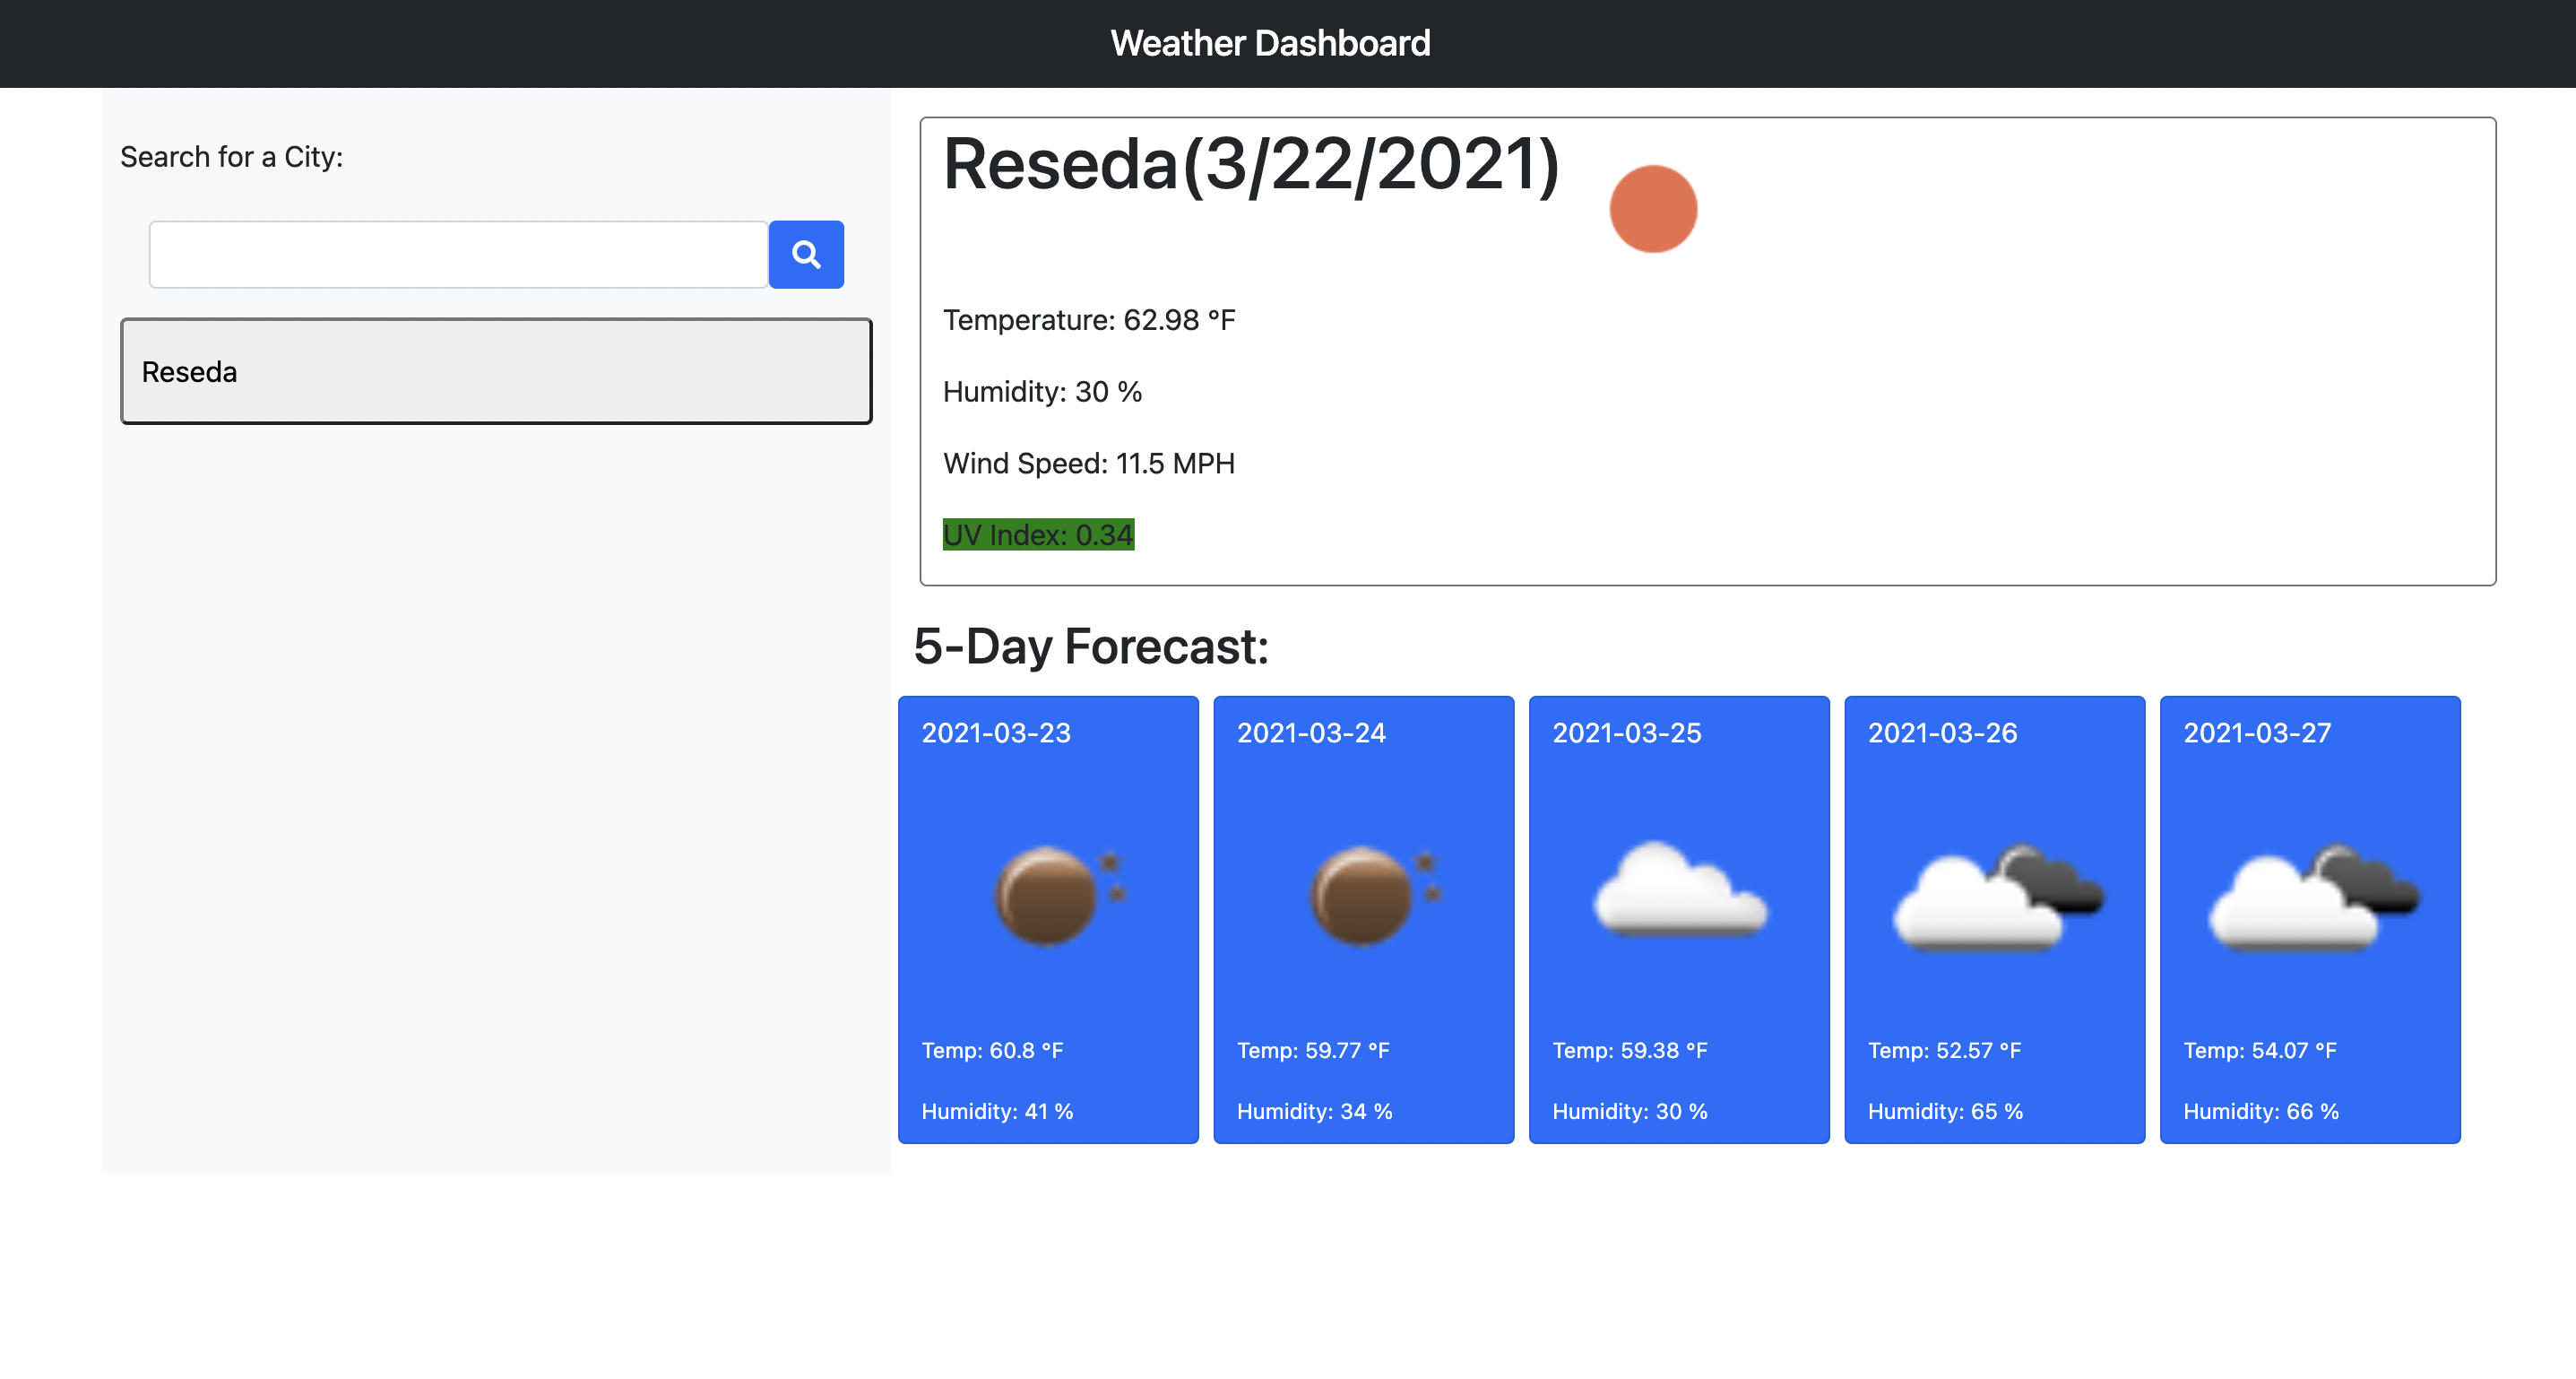Select Reseda from search history
The image size is (2576, 1379).
pyautogui.click(x=496, y=371)
